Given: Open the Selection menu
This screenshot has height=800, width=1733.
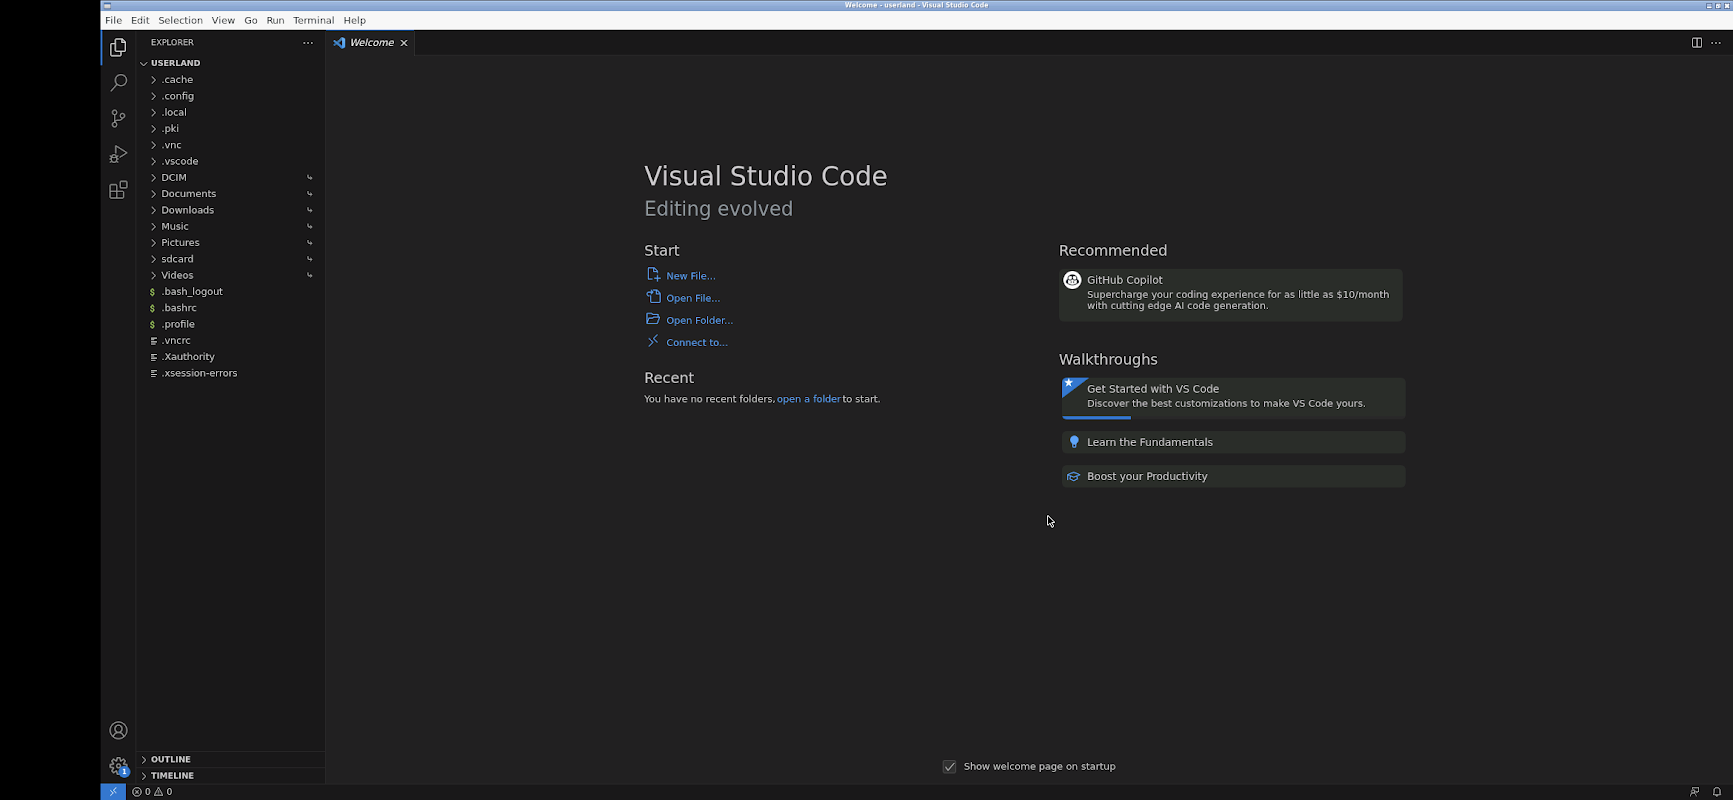Looking at the screenshot, I should [x=180, y=20].
